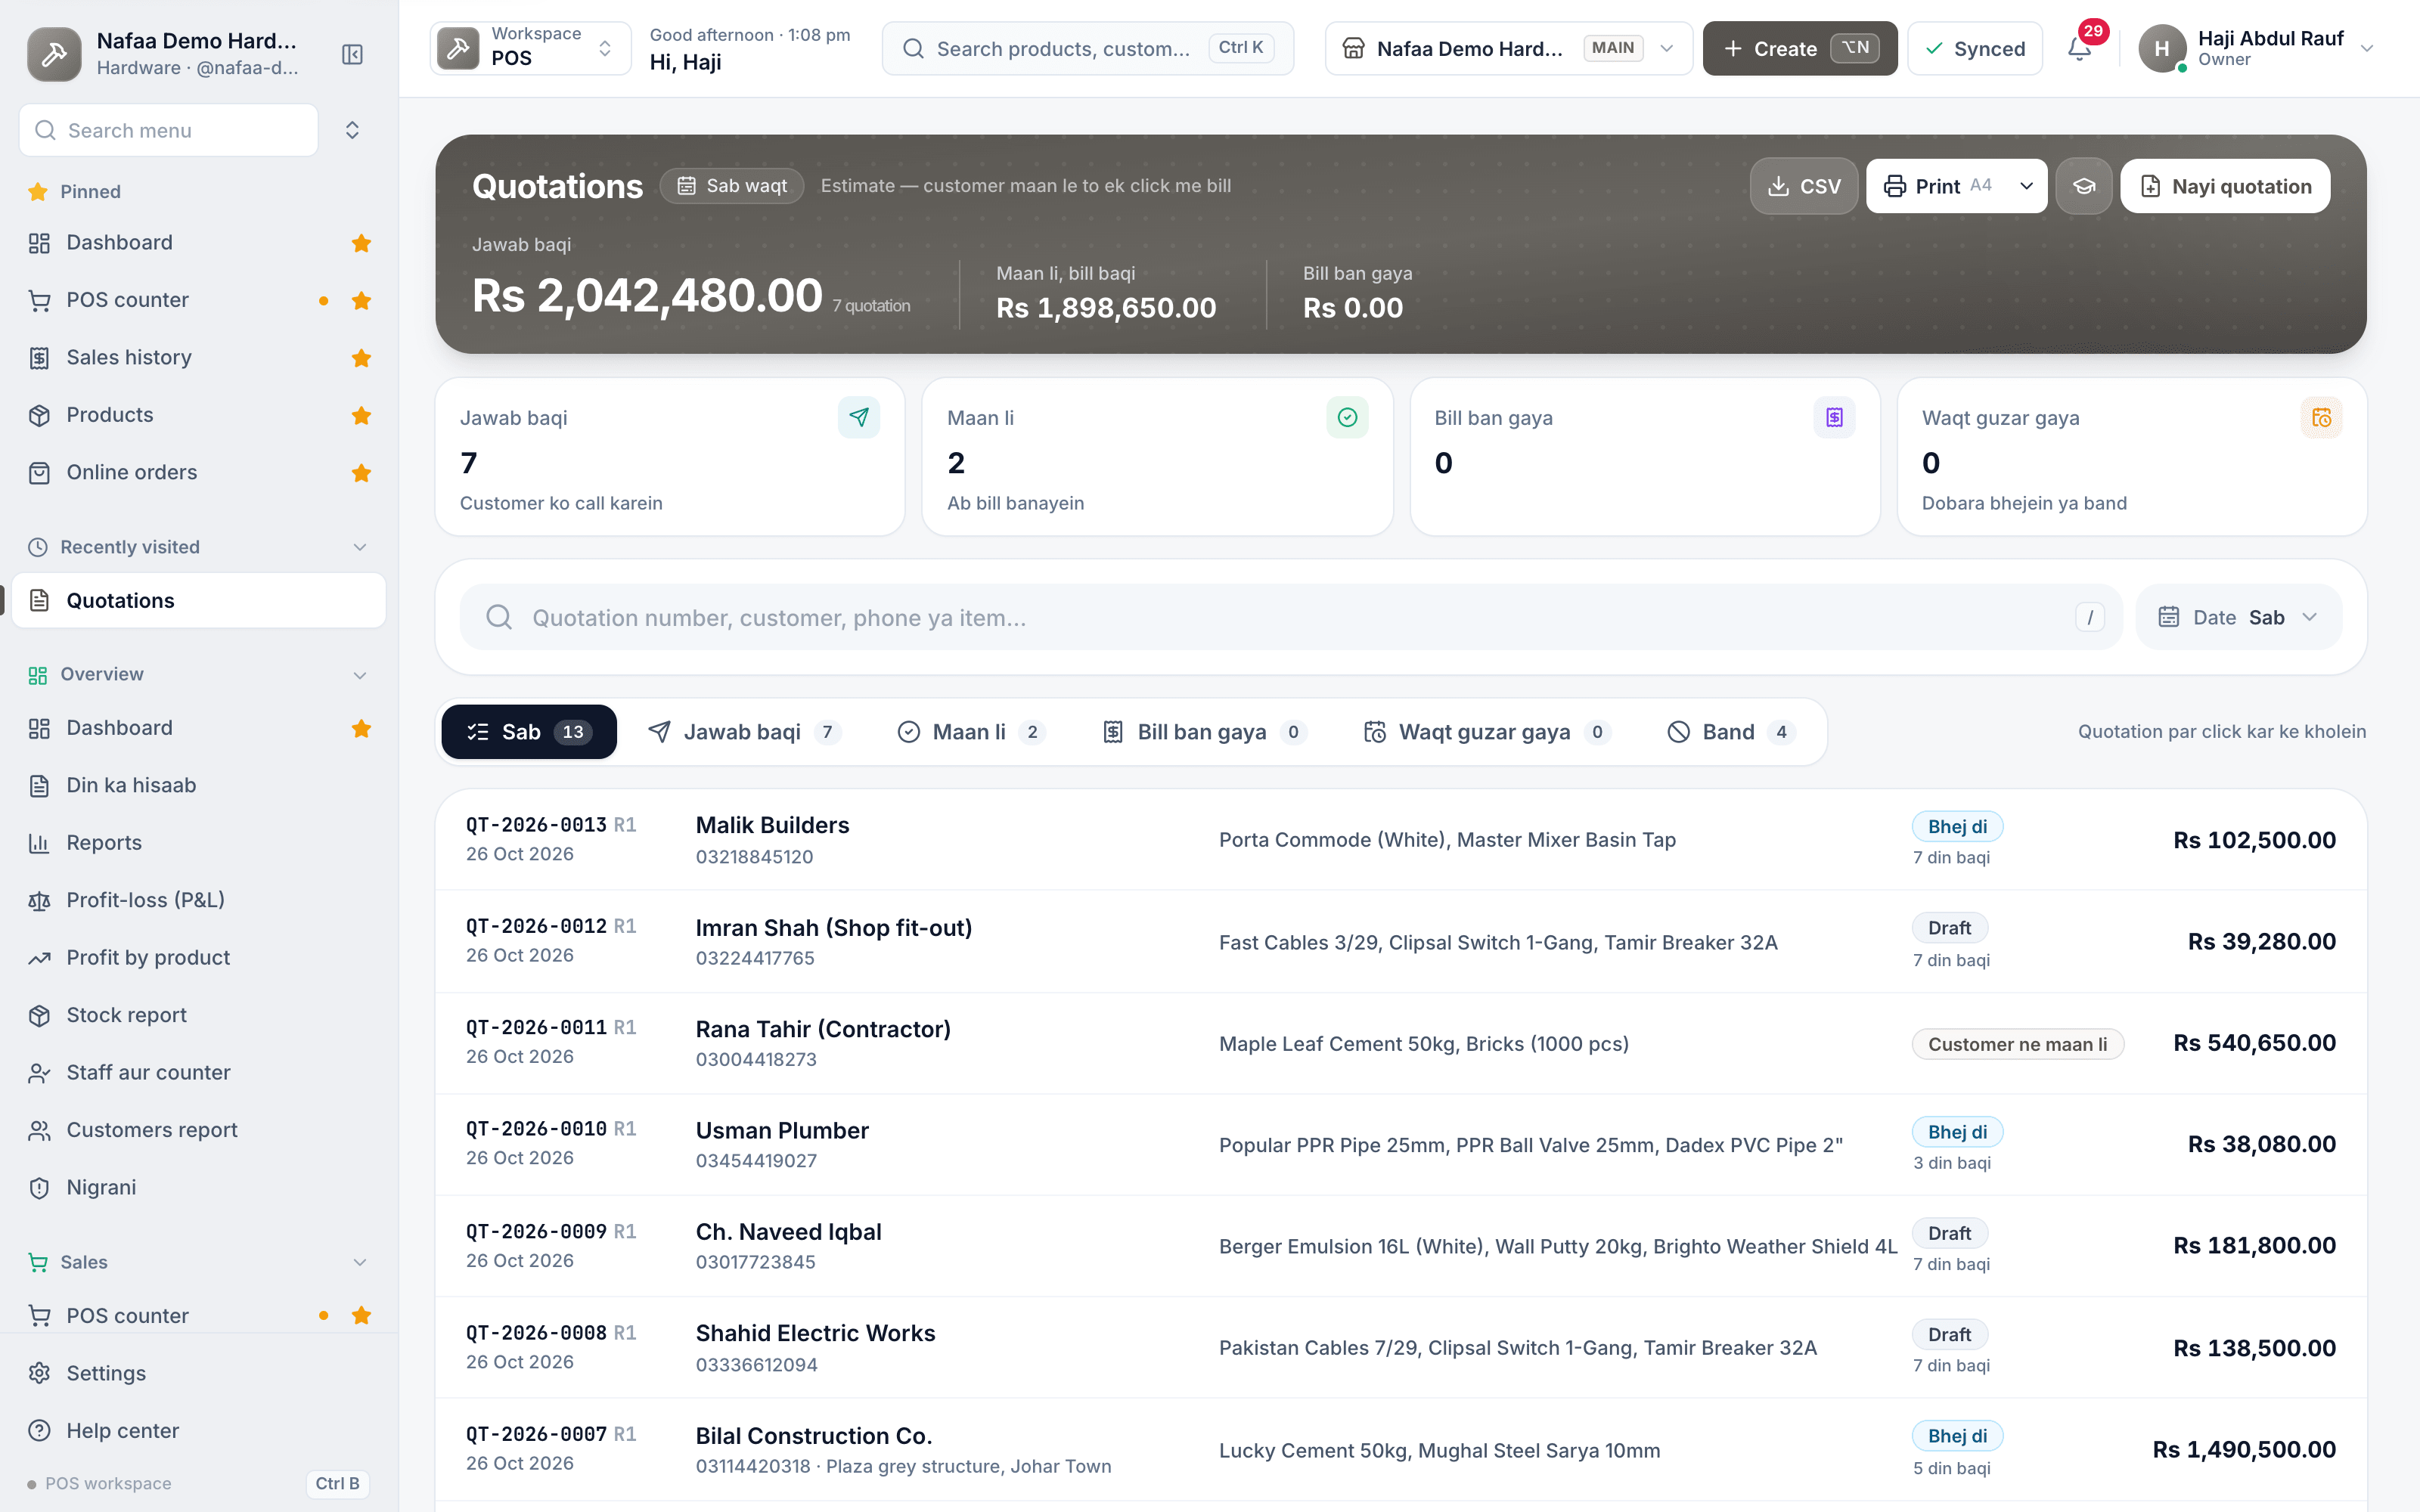Open Nigrani page
Screen dimensions: 2420x1512
[x=198, y=1187]
